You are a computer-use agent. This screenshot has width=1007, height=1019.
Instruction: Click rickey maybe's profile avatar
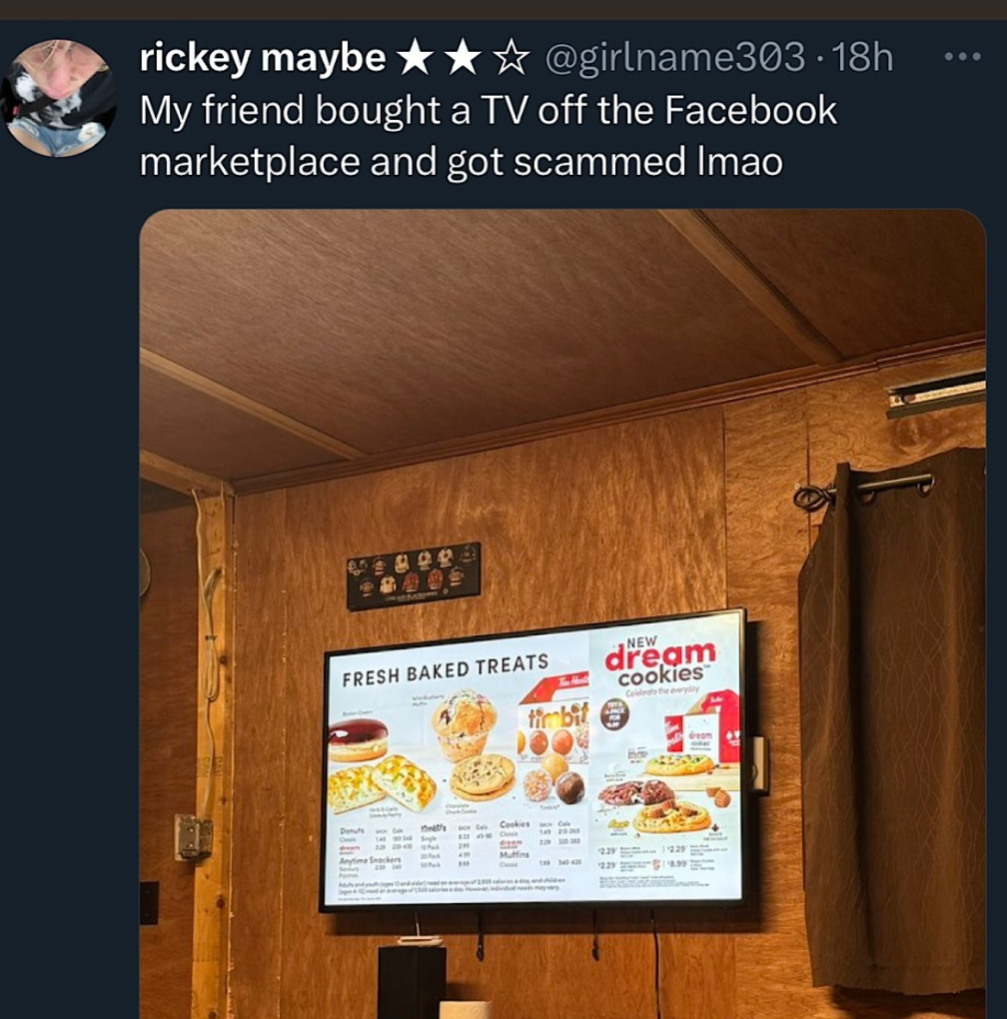coord(60,98)
